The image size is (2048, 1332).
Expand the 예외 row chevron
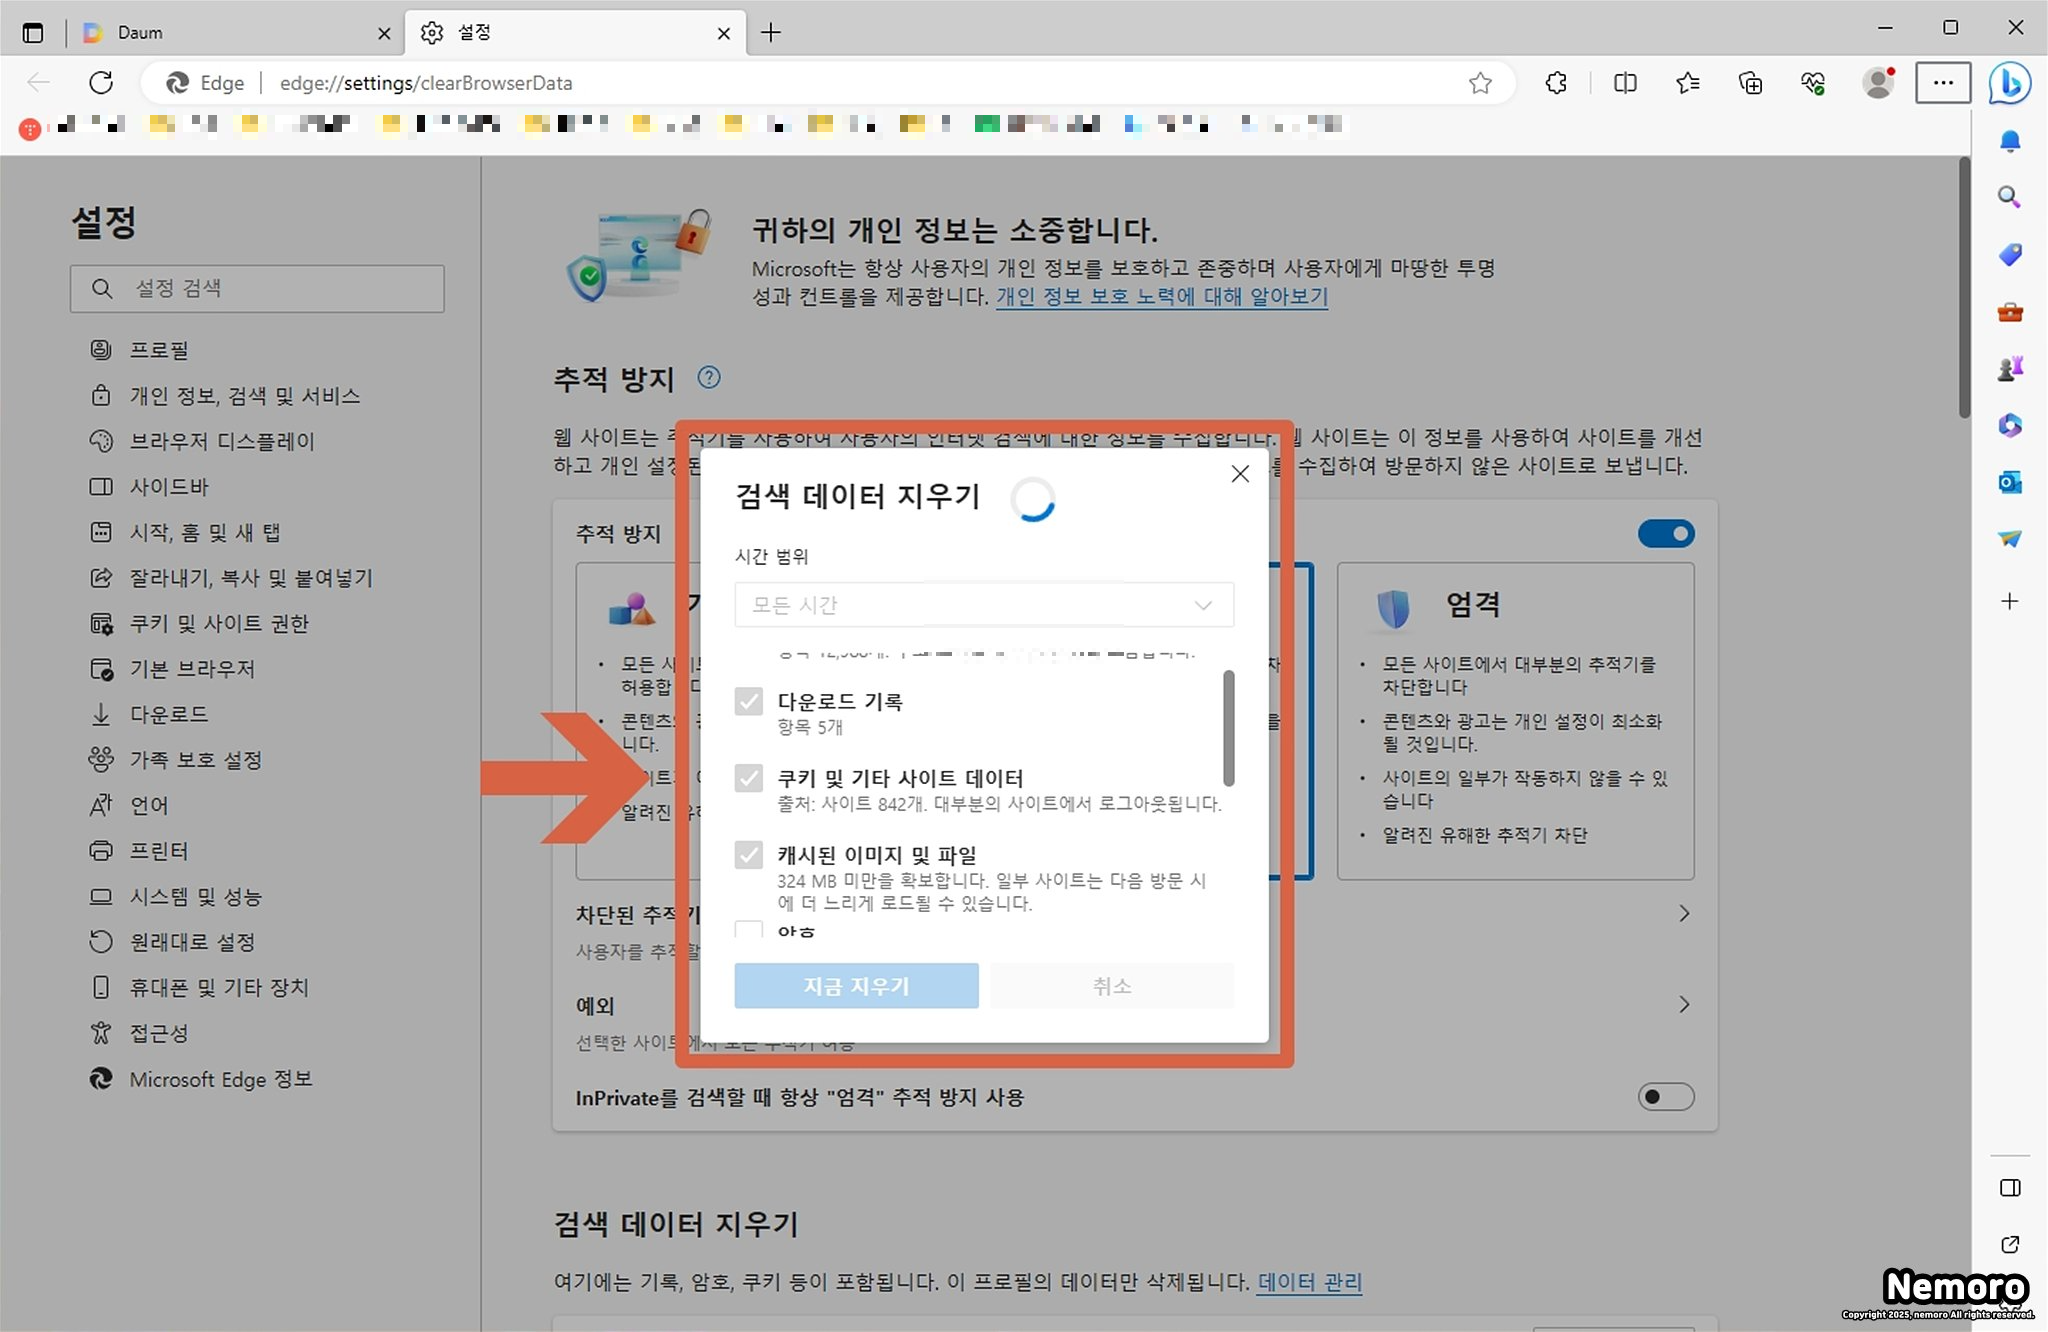[x=1684, y=1004]
